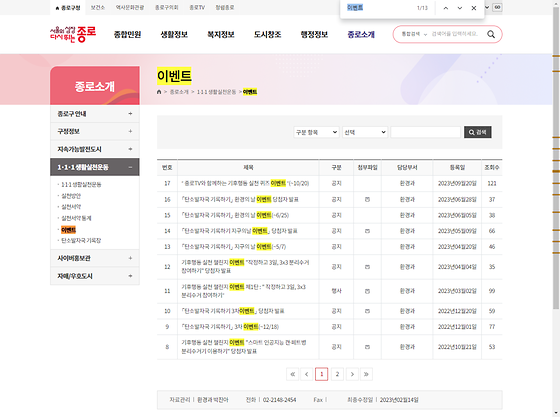
Task: Open the 생활정보 main menu
Action: coord(174,35)
